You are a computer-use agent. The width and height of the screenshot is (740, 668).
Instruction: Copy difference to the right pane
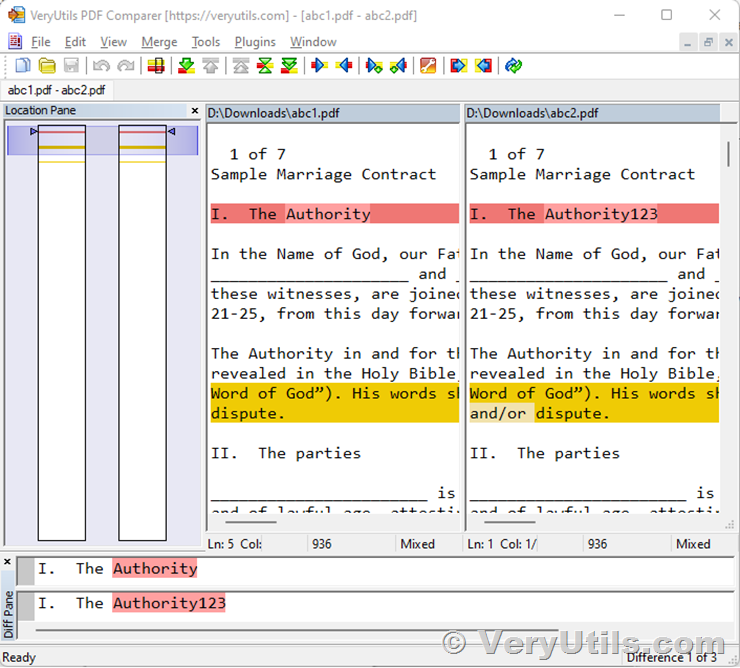tap(320, 65)
